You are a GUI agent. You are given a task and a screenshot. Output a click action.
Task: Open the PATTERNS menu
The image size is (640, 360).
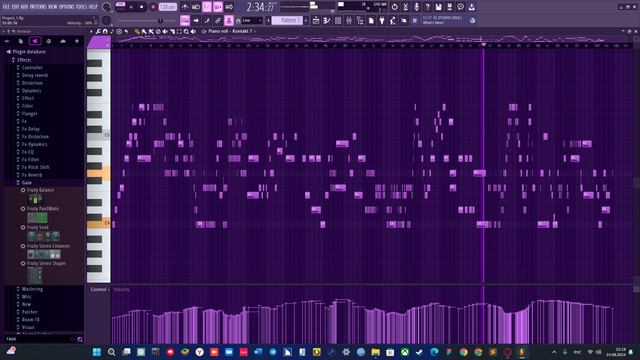(x=38, y=7)
